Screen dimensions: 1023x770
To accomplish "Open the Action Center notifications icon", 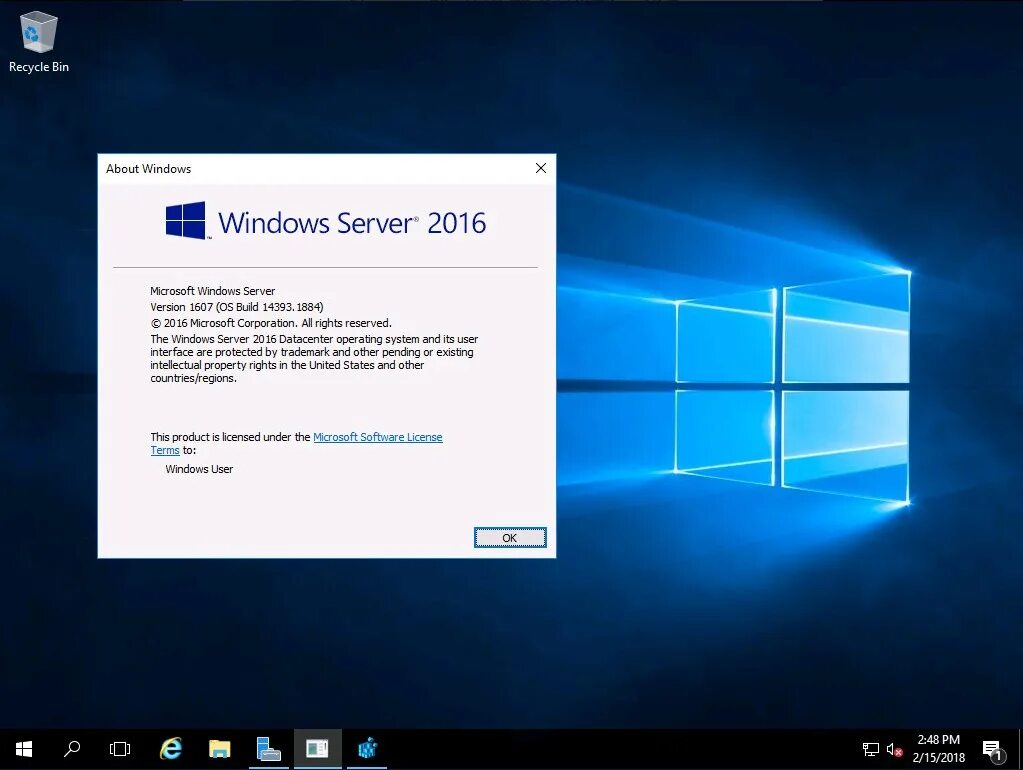I will click(x=993, y=750).
